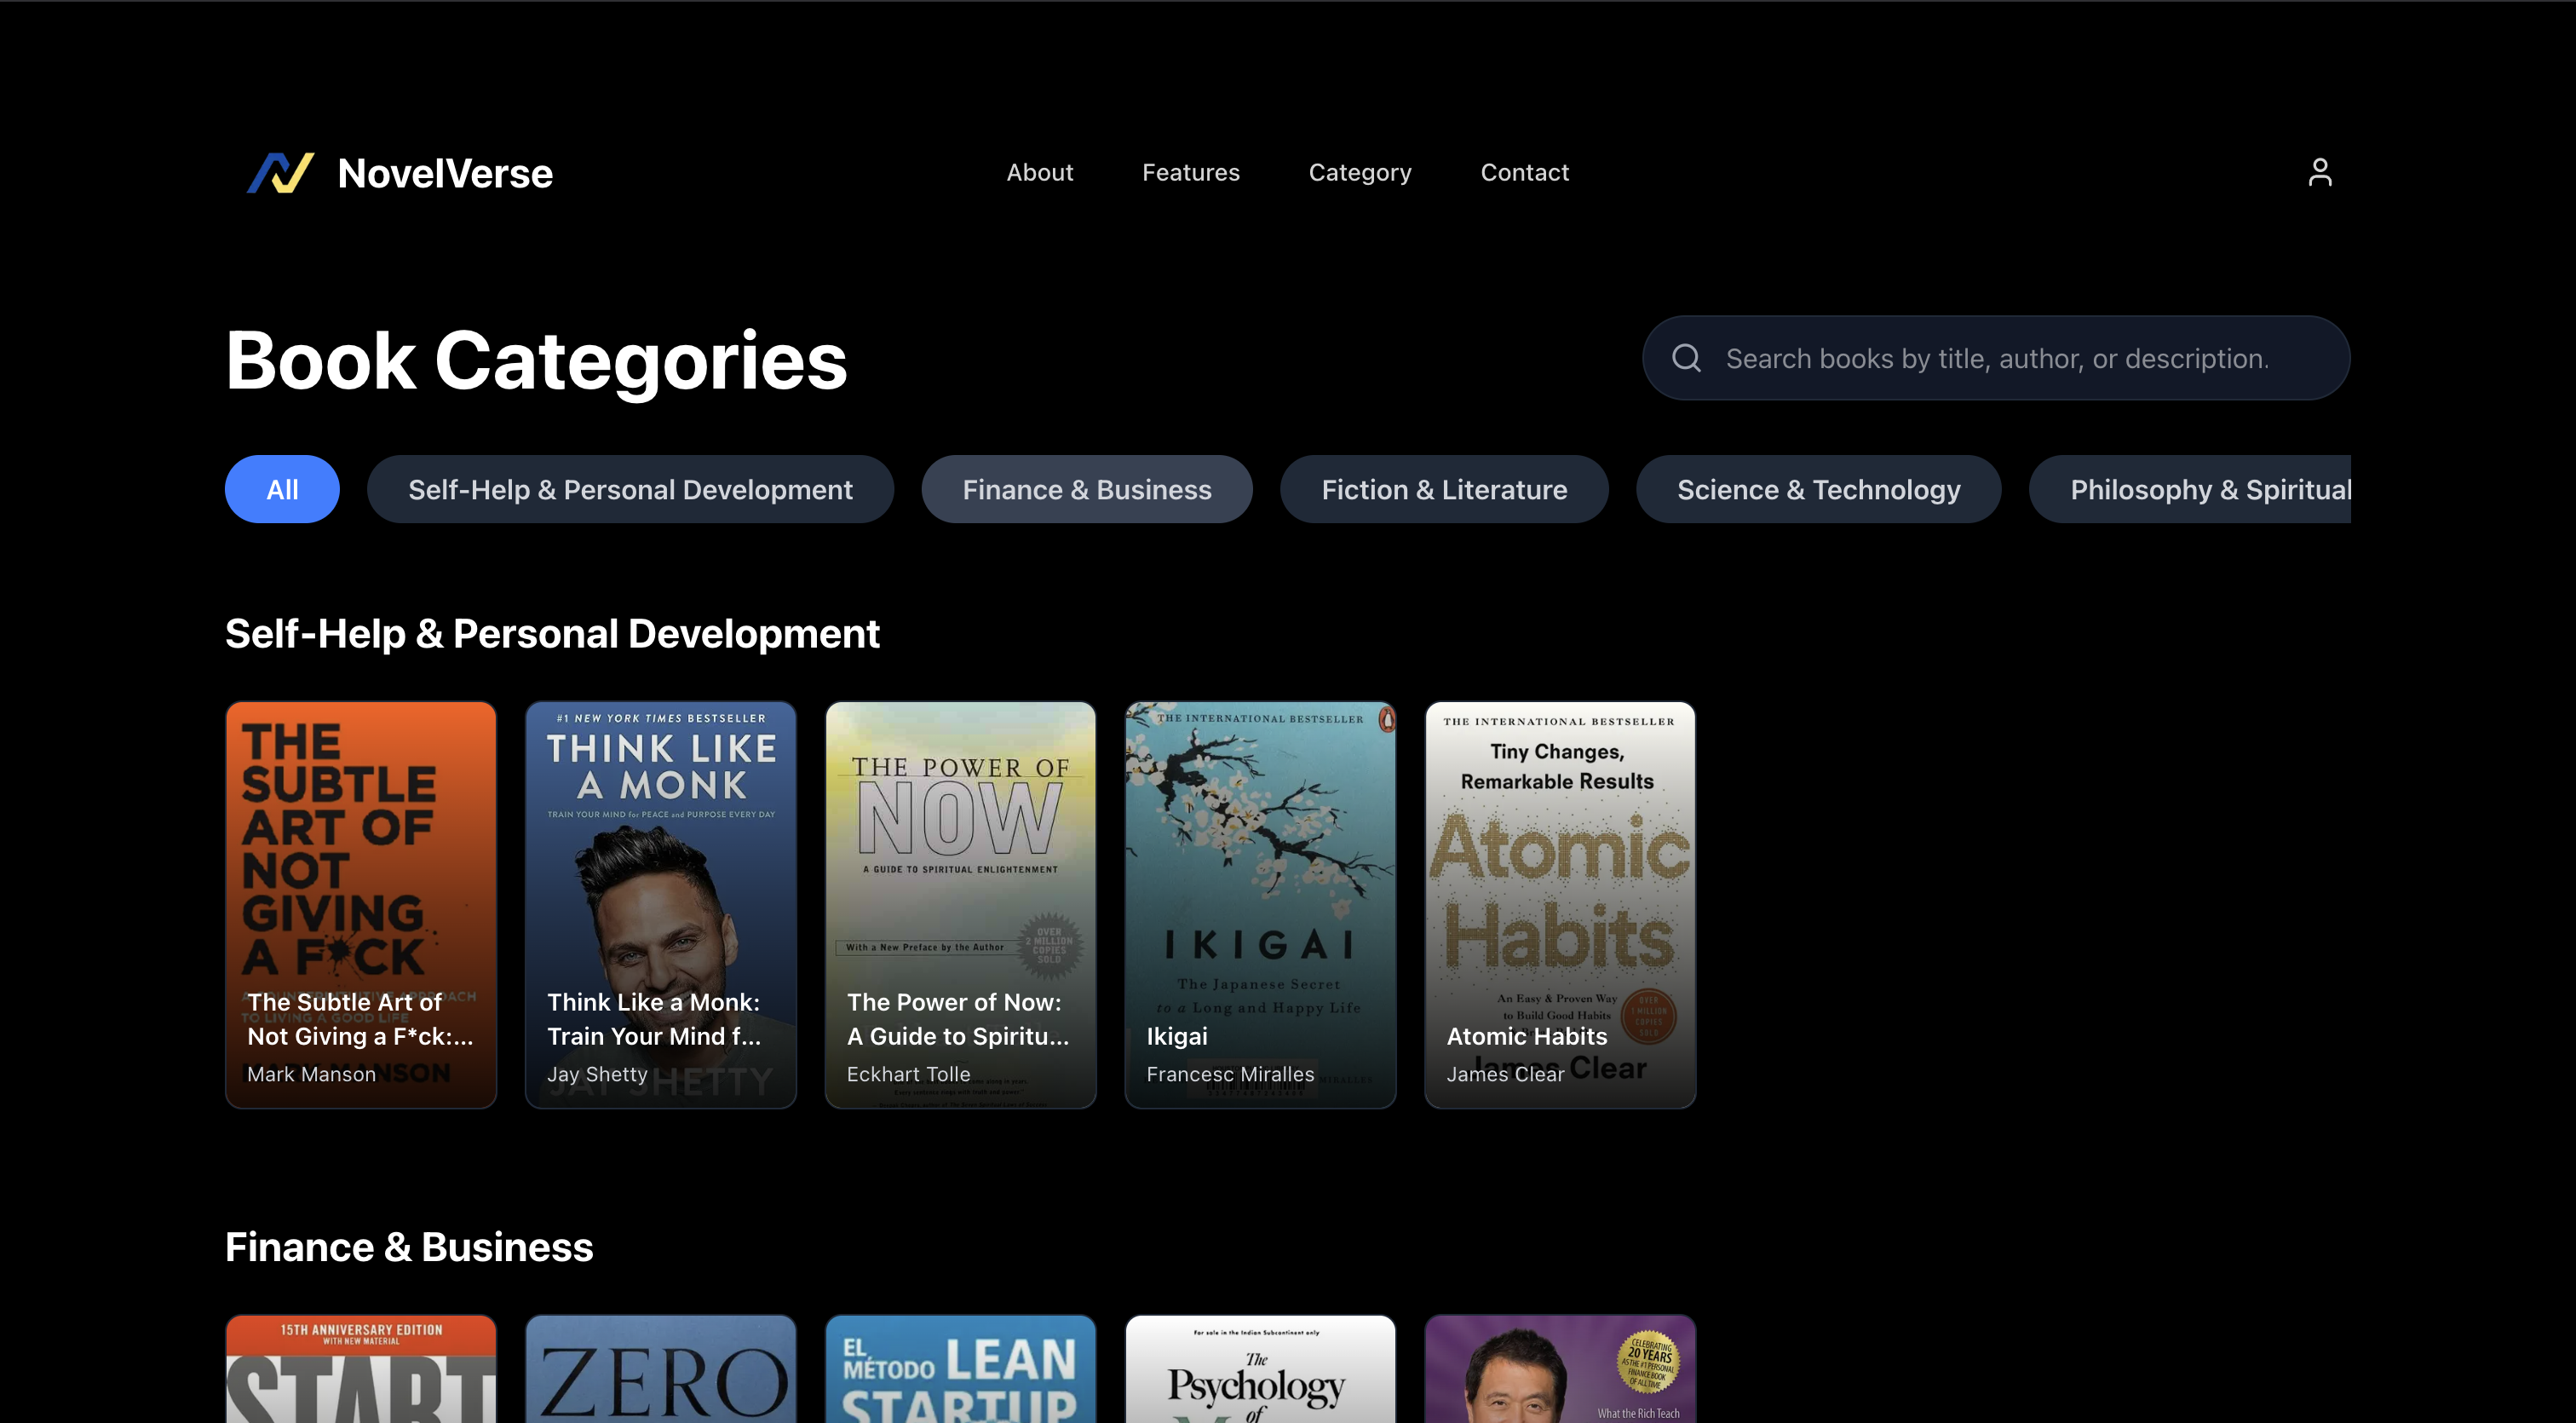
Task: Click the Contact nav link
Action: [x=1524, y=173]
